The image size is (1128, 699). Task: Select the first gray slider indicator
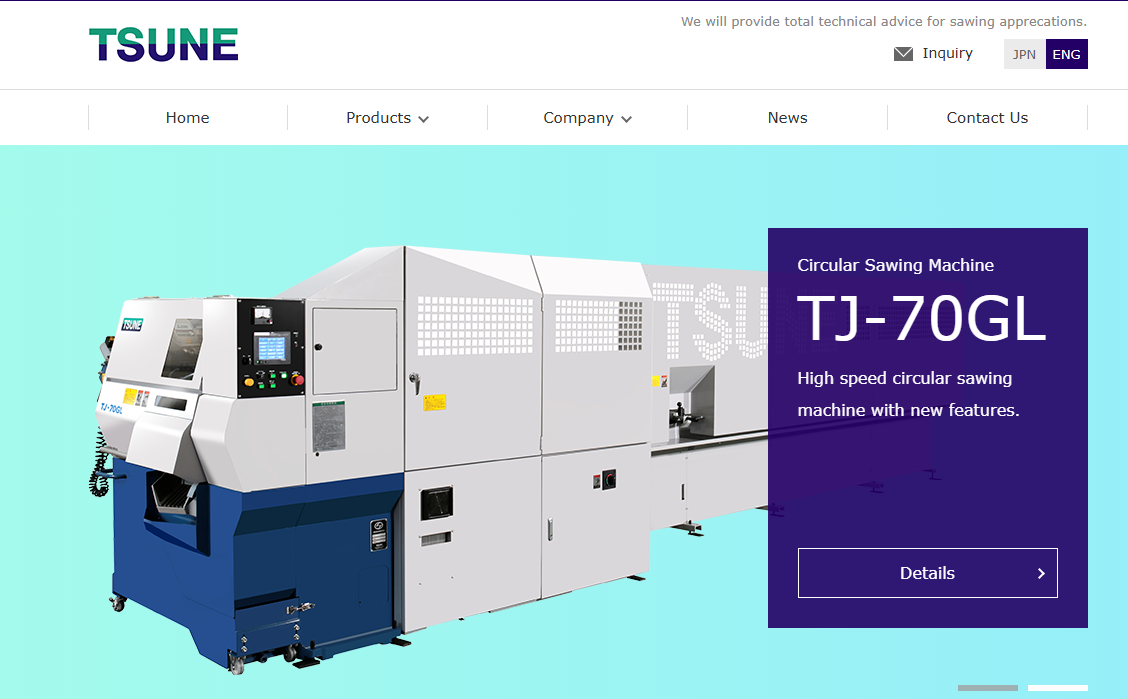click(x=988, y=688)
